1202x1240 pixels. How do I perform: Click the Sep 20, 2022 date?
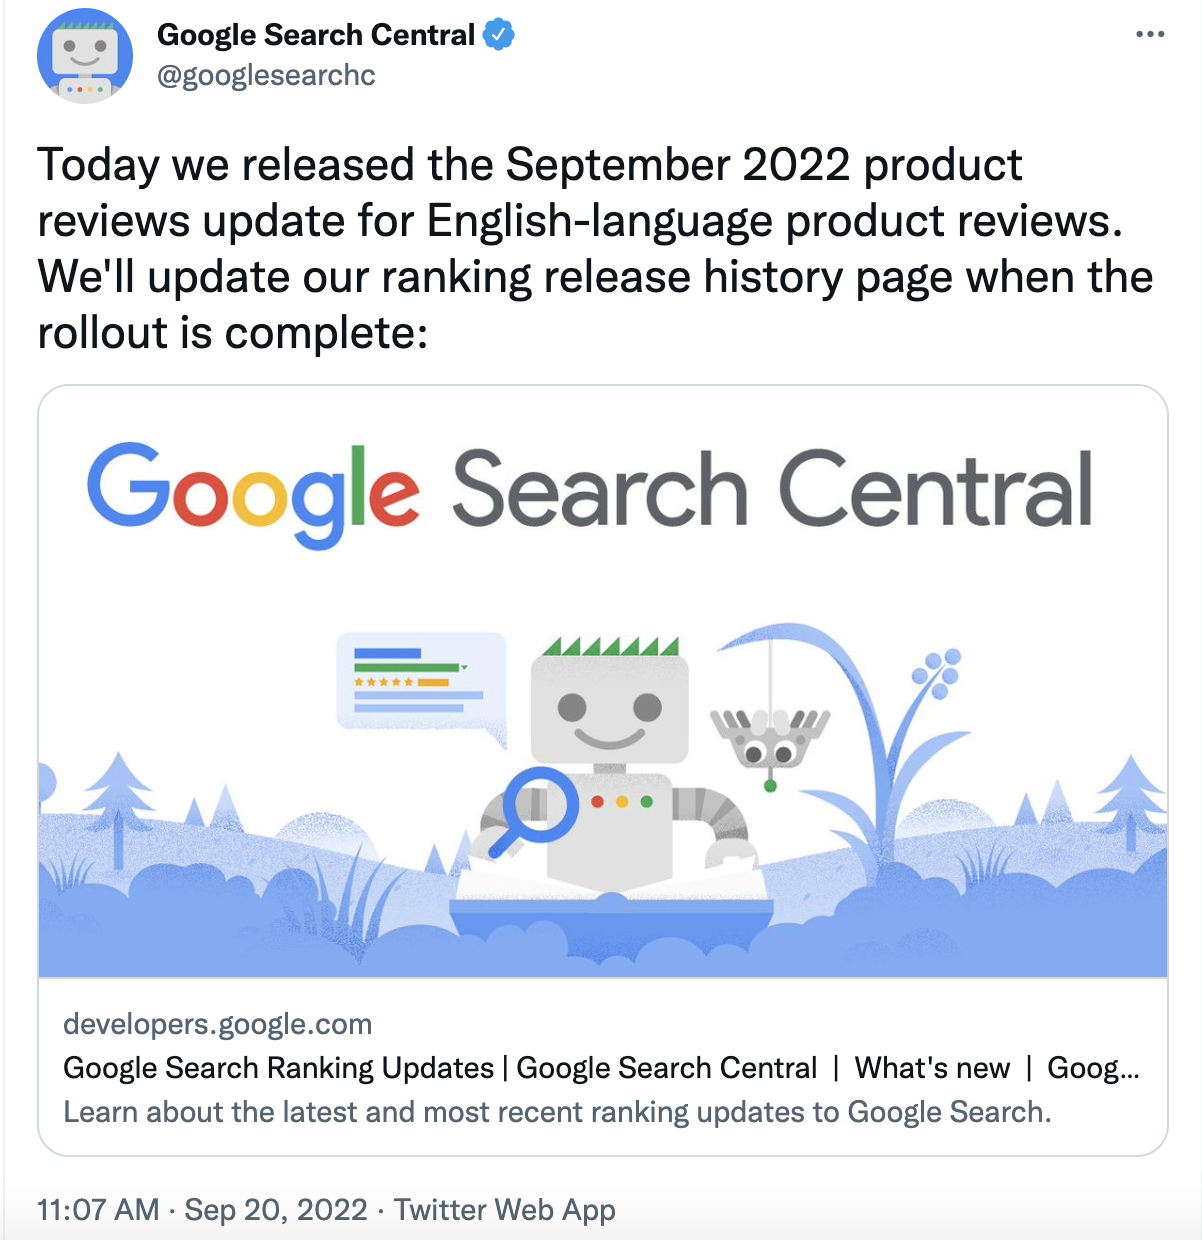[x=276, y=1210]
